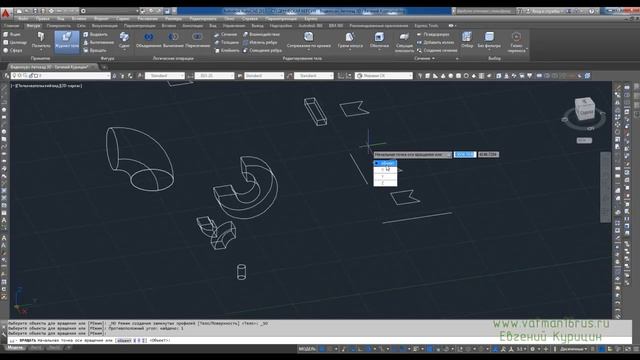Switch to the Лист1 layout tab

[36, 348]
